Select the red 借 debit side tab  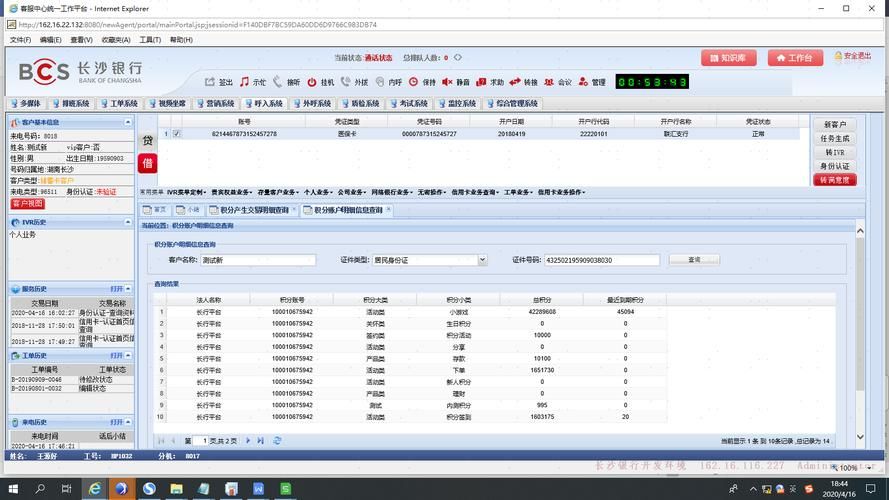[147, 164]
